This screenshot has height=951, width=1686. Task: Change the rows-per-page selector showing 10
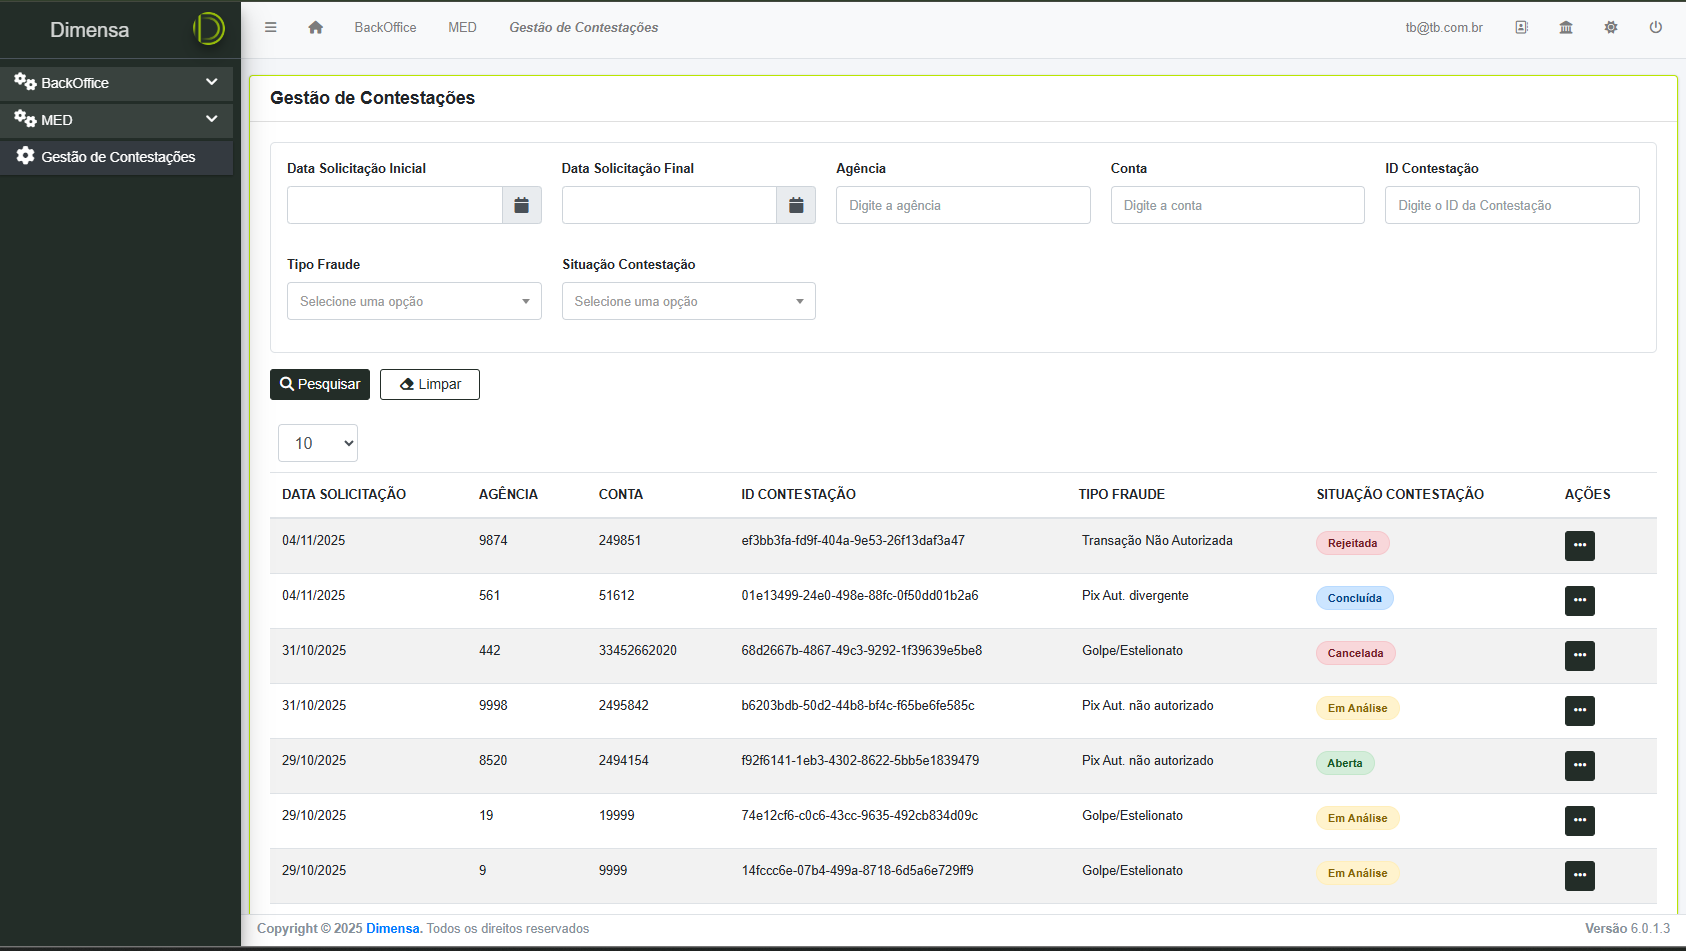point(318,443)
